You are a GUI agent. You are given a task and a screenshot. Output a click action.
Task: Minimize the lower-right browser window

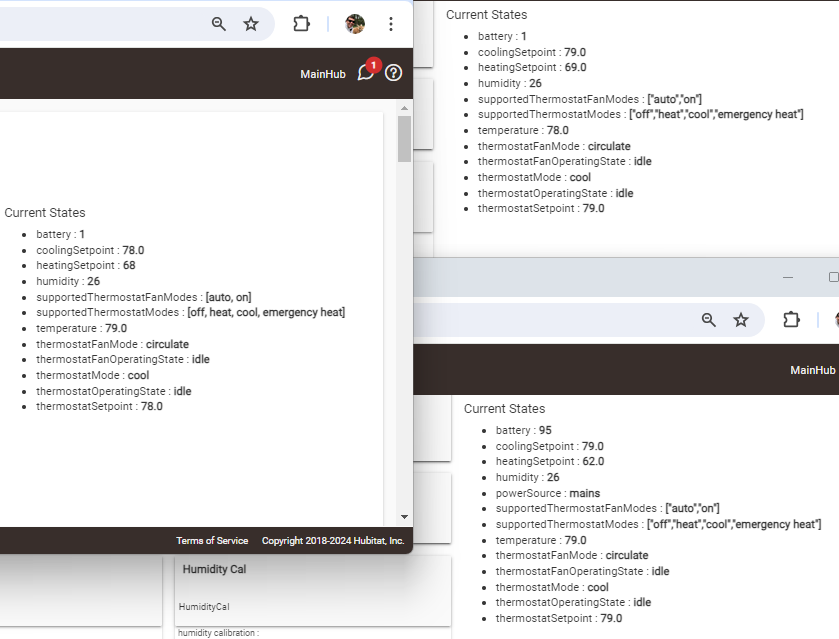click(x=788, y=277)
